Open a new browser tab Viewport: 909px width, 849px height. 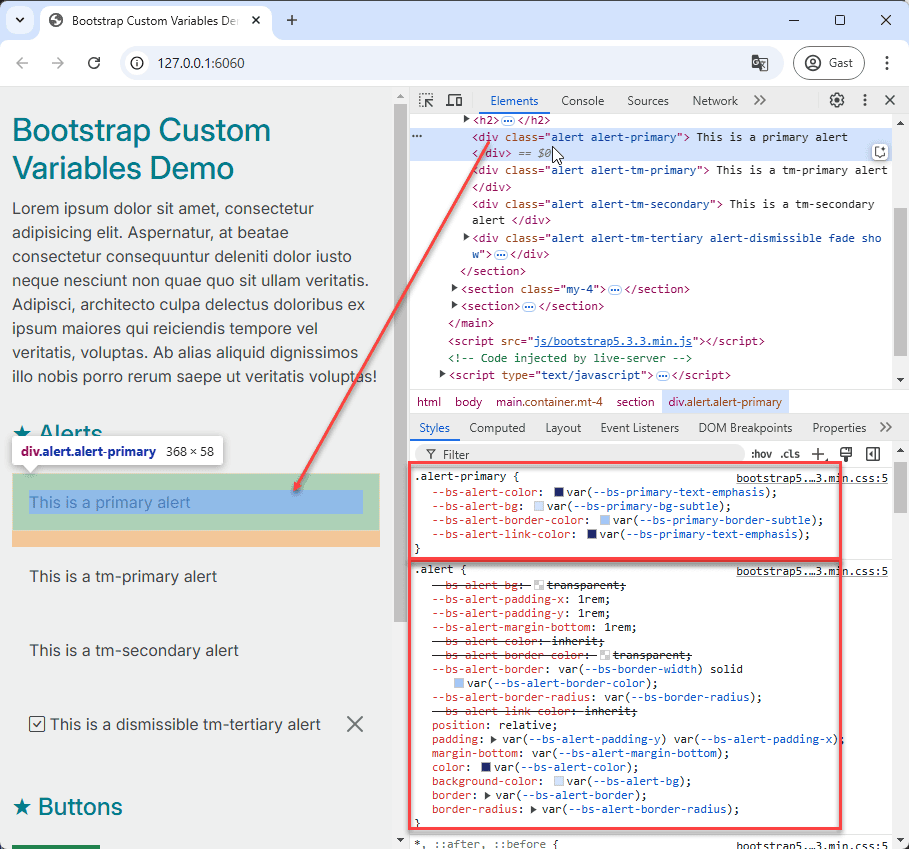pos(292,20)
